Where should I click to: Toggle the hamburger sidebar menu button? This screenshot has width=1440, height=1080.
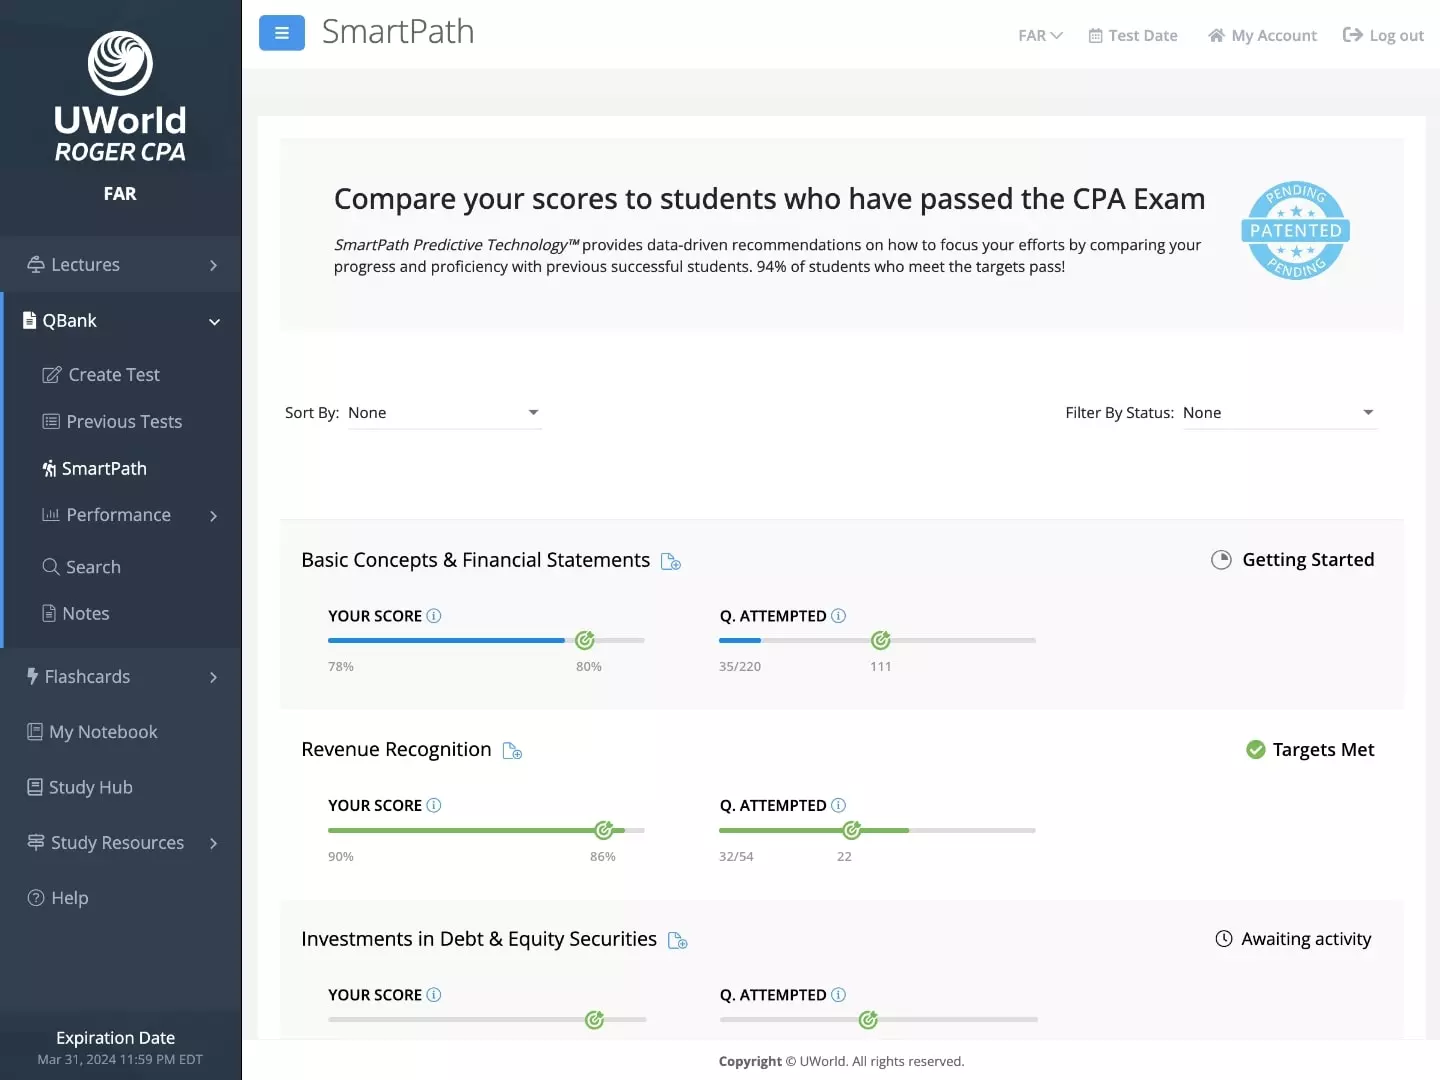[x=282, y=33]
